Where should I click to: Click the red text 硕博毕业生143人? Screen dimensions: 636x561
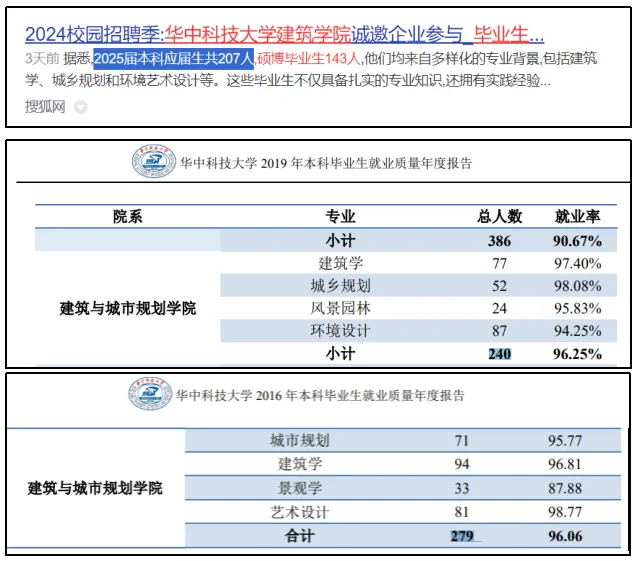click(x=309, y=58)
